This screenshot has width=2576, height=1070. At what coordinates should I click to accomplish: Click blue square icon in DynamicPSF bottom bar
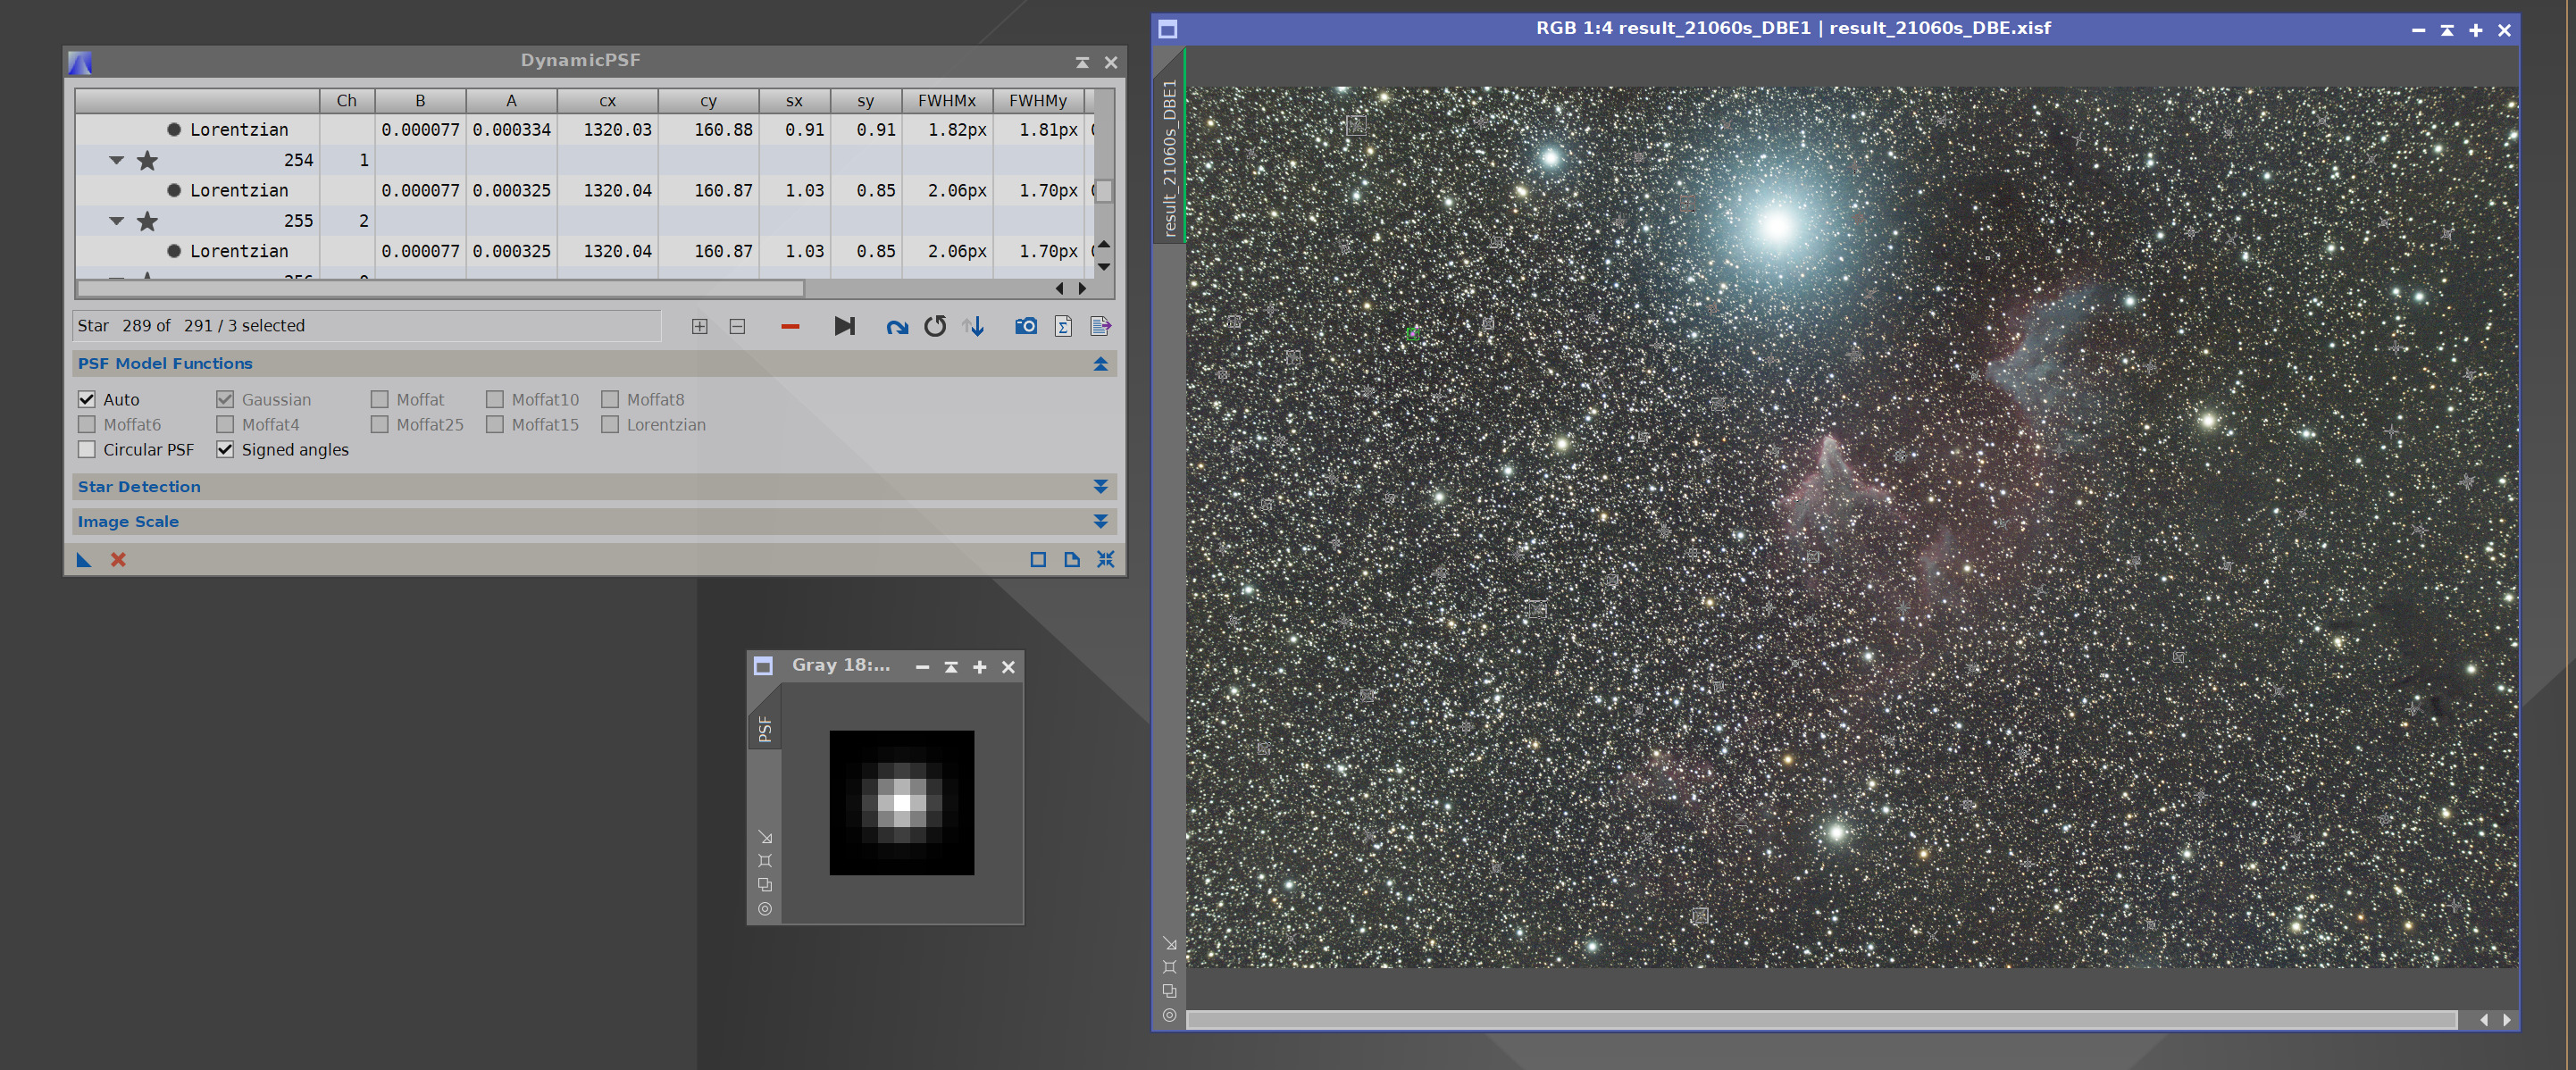pyautogui.click(x=1038, y=559)
